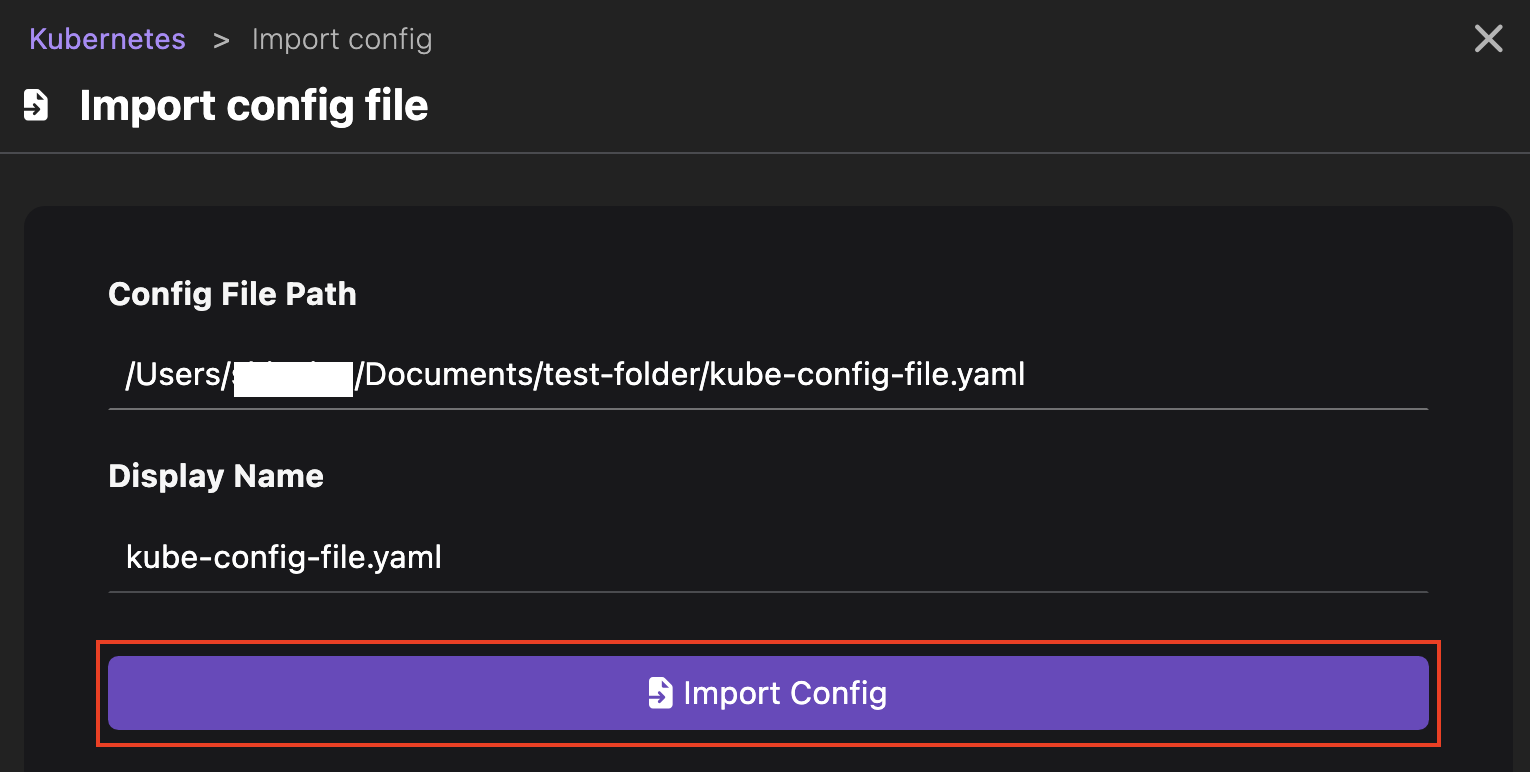This screenshot has height=772, width=1530.
Task: Click the 'Import config file' page heading
Action: coord(253,104)
